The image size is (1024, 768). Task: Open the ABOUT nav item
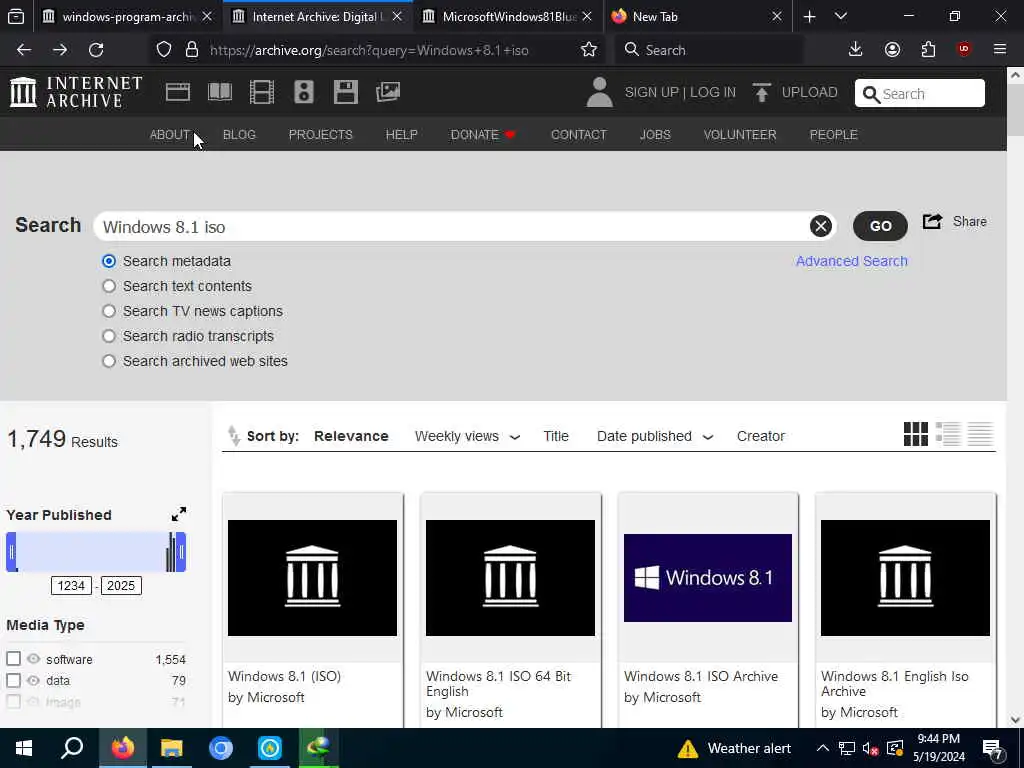(x=170, y=135)
